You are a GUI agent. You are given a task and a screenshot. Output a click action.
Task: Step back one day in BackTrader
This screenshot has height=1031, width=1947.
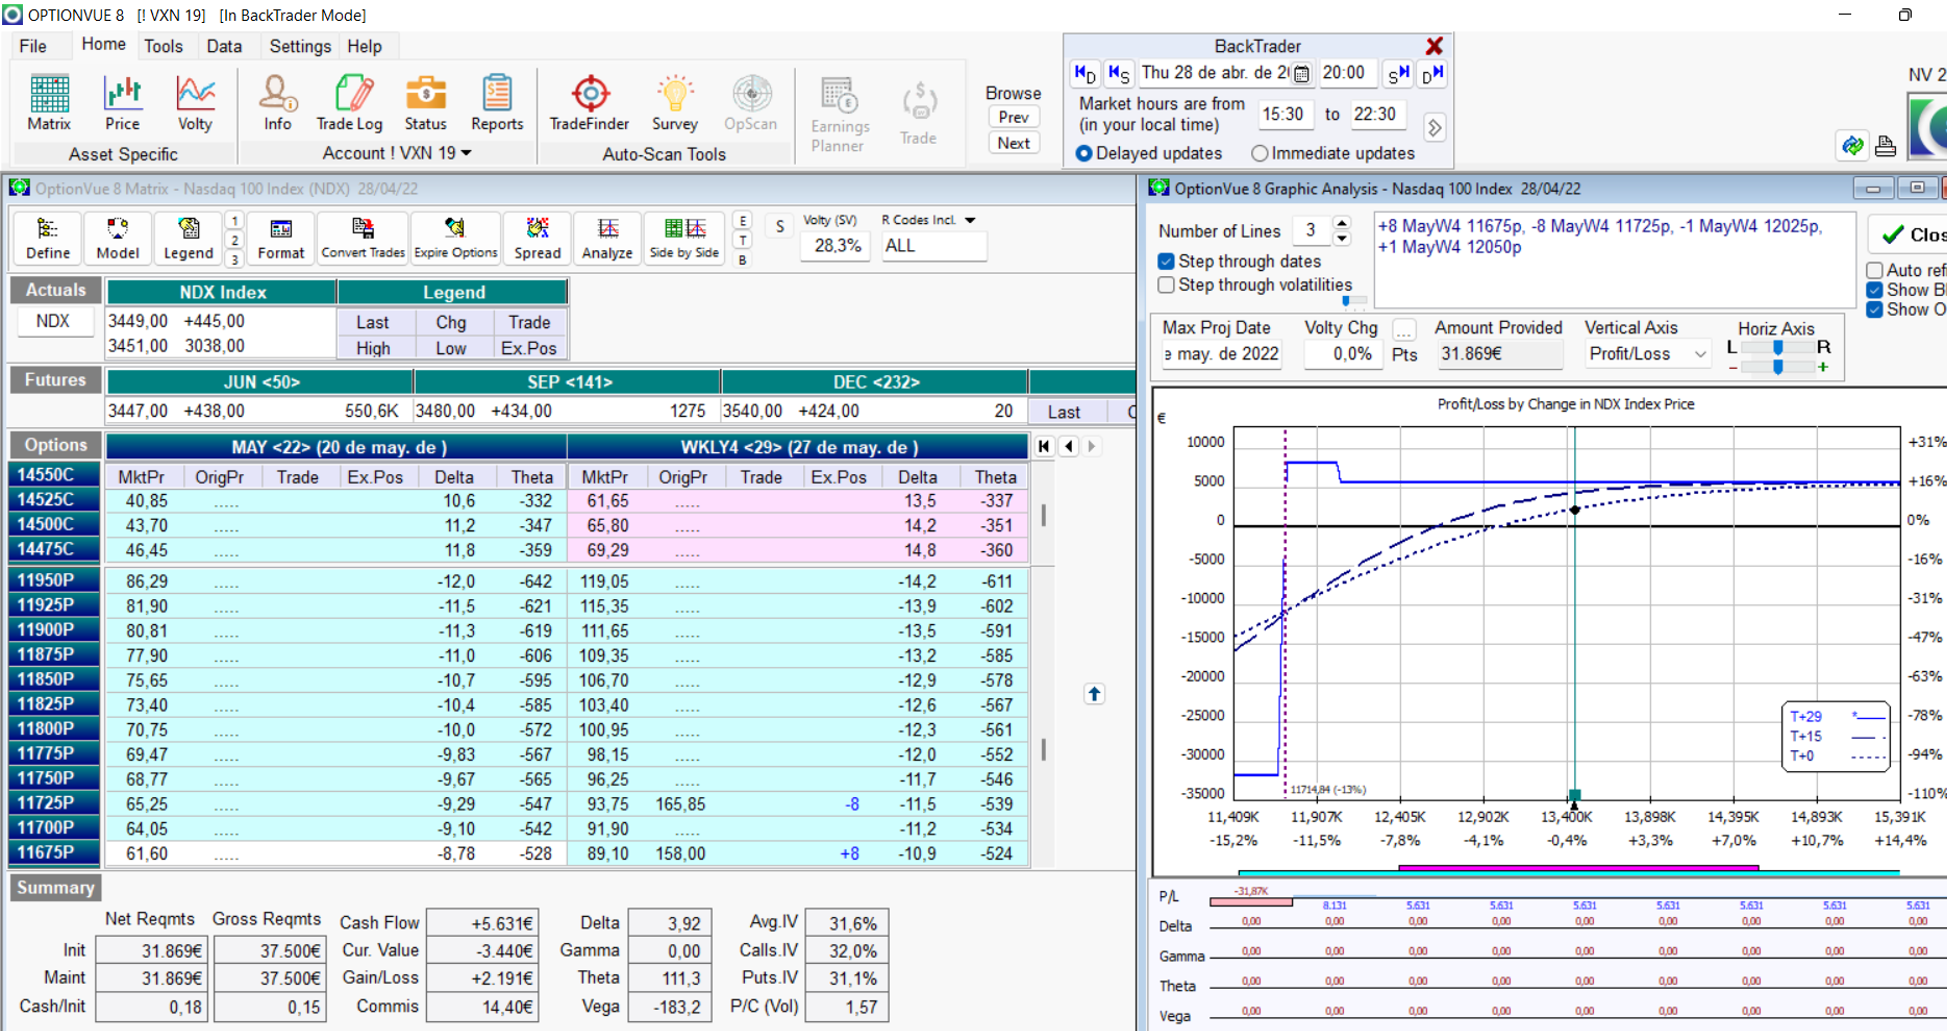click(1085, 73)
